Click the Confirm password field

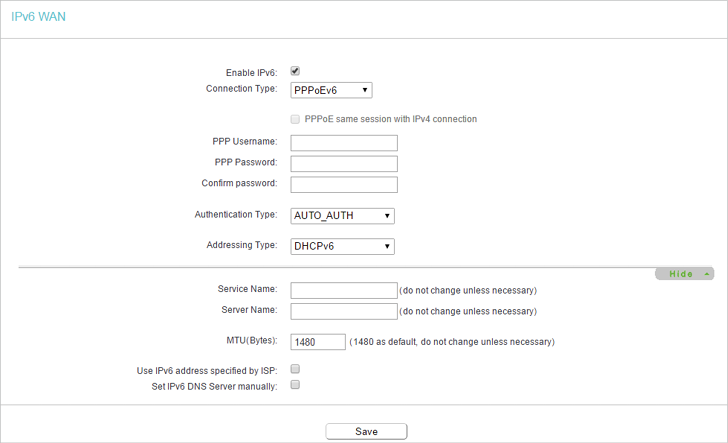point(344,185)
